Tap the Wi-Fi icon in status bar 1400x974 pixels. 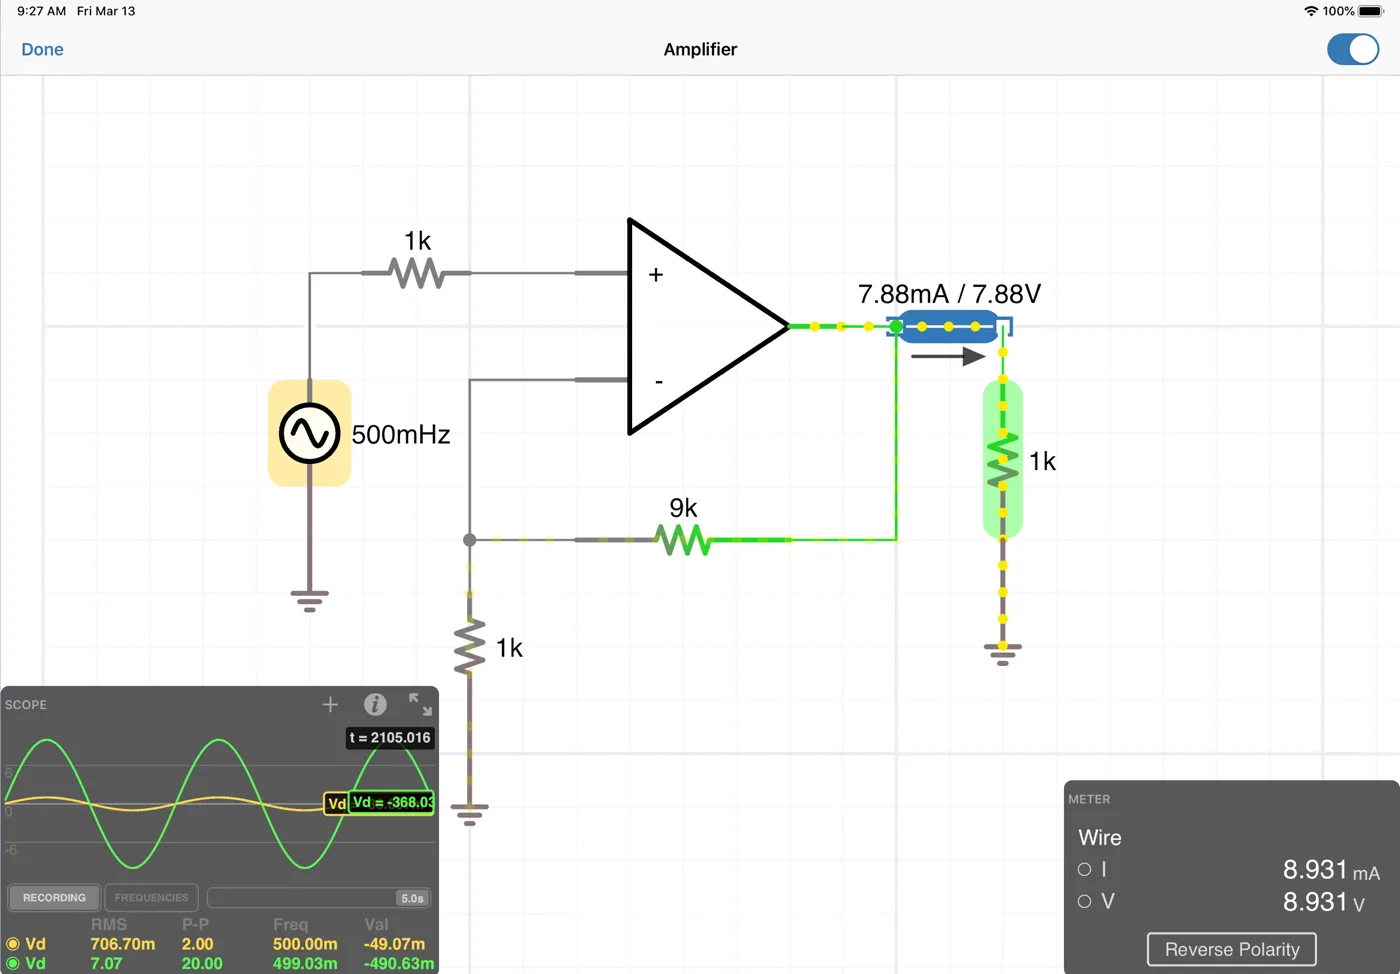1311,11
